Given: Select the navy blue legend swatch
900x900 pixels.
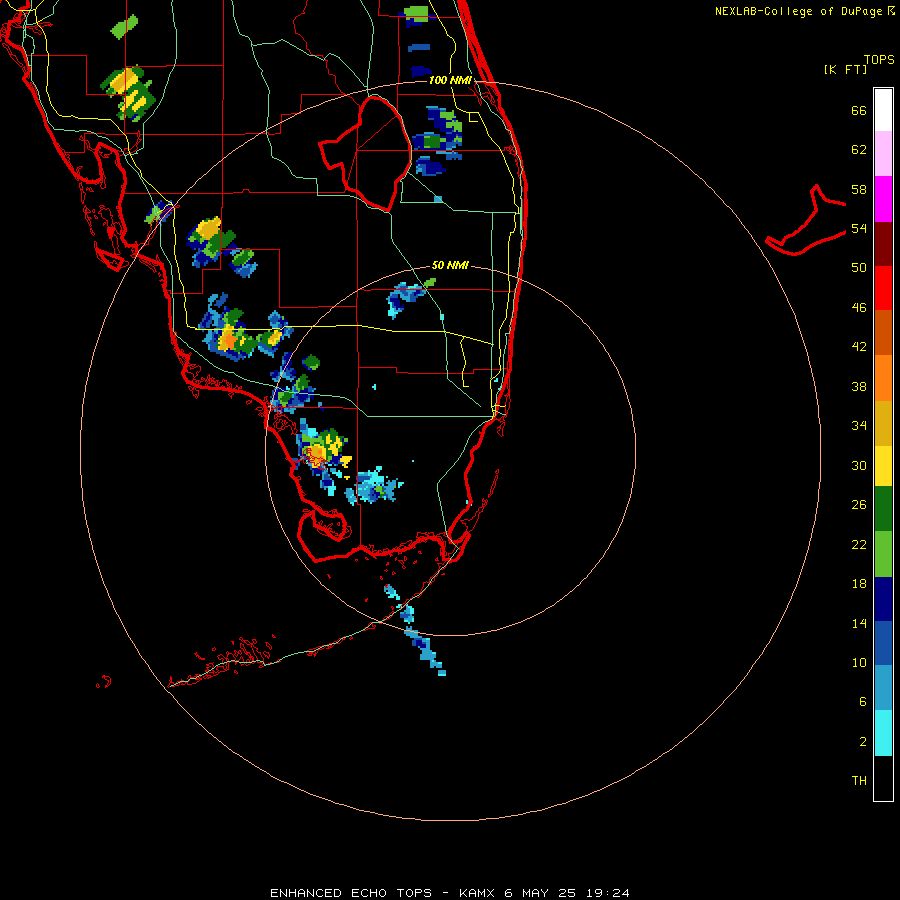Looking at the screenshot, I should pyautogui.click(x=883, y=599).
